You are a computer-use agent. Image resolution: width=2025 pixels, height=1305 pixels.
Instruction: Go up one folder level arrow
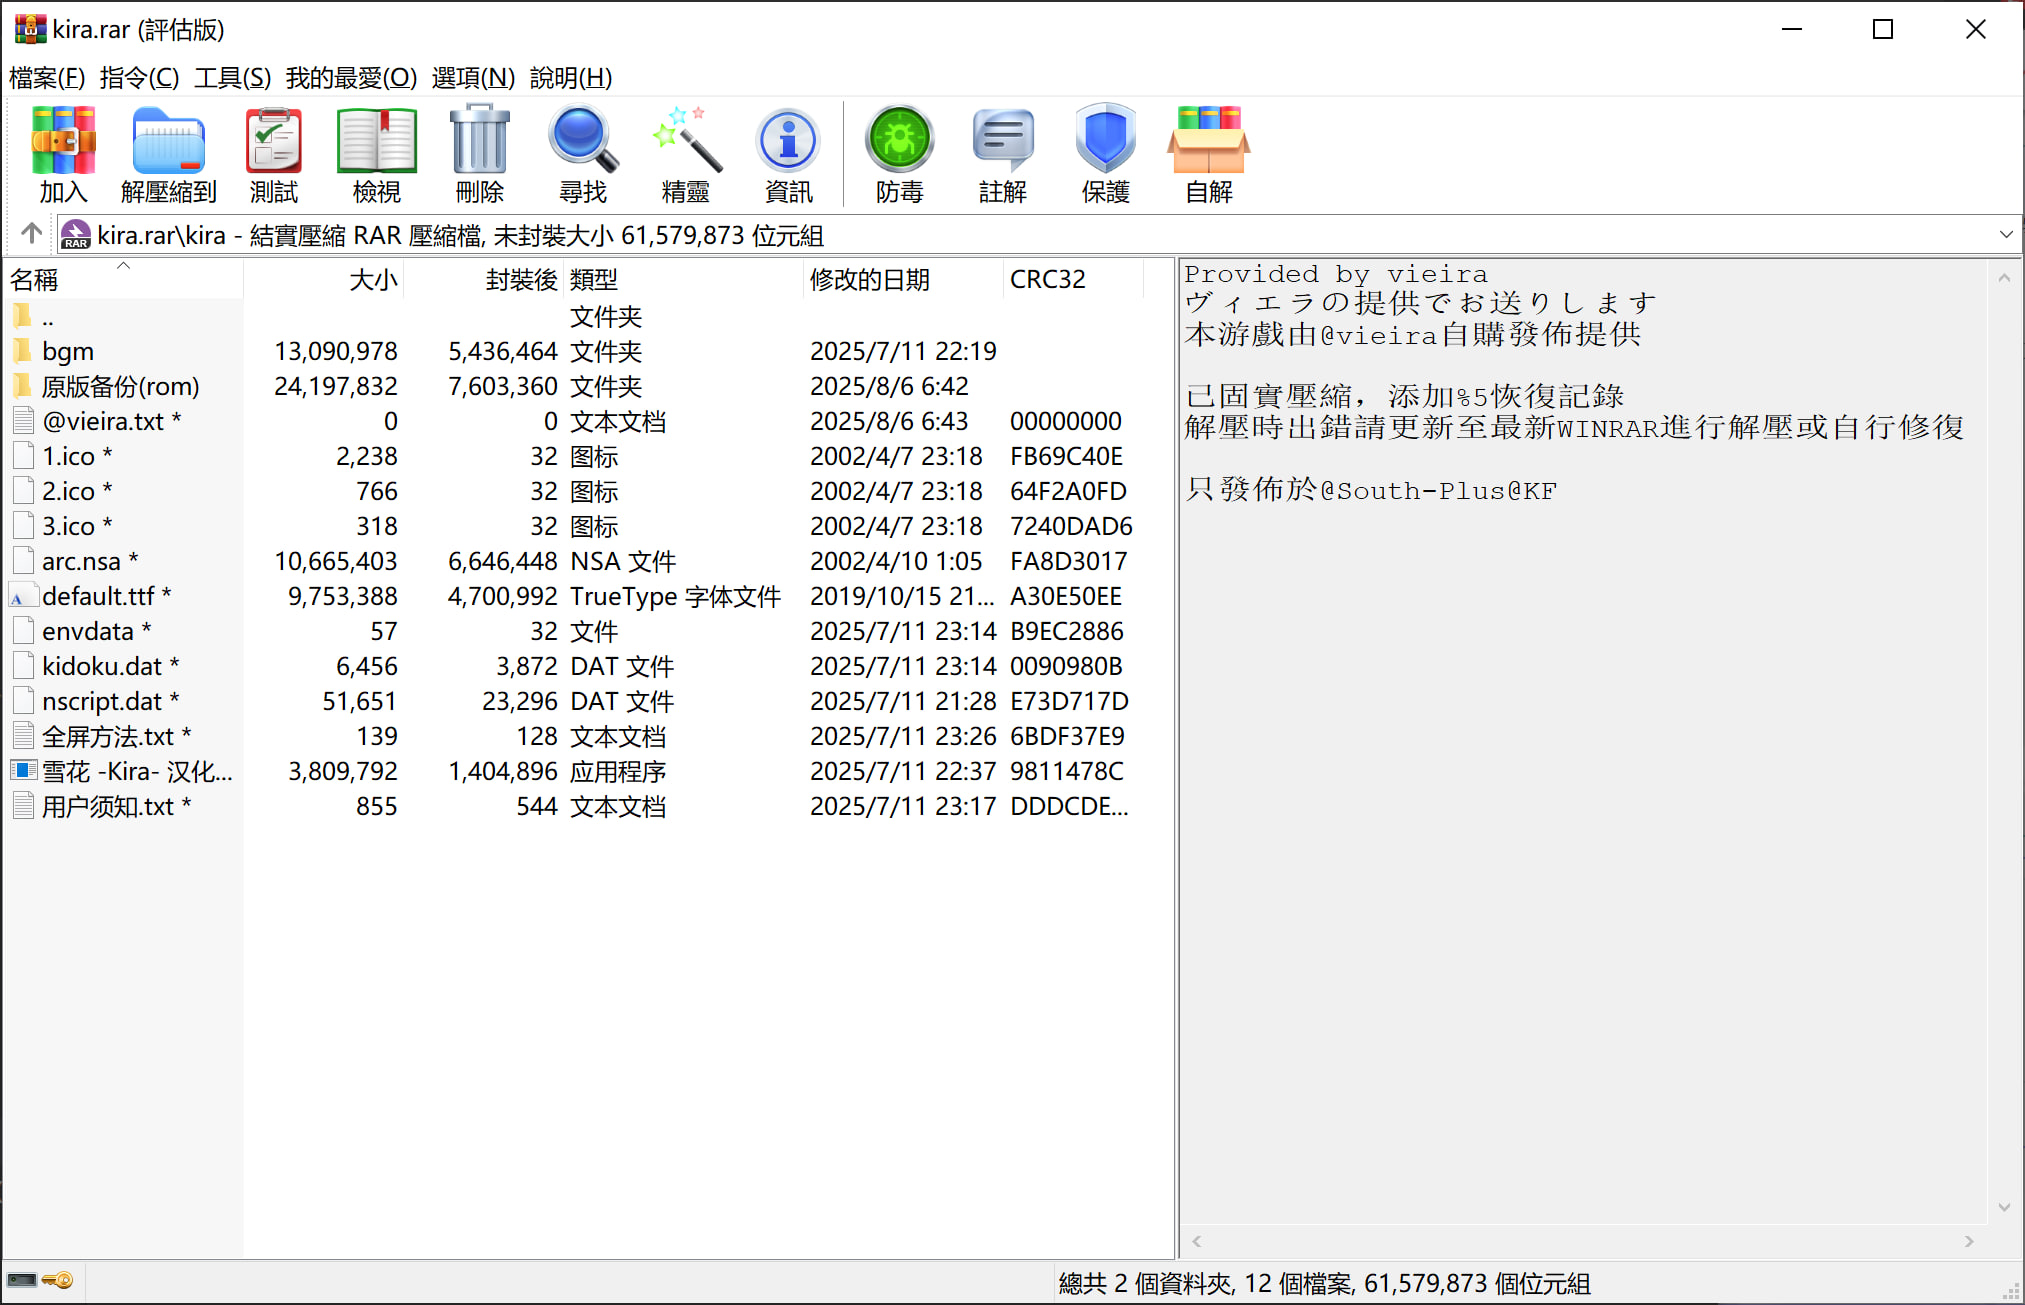[x=31, y=234]
